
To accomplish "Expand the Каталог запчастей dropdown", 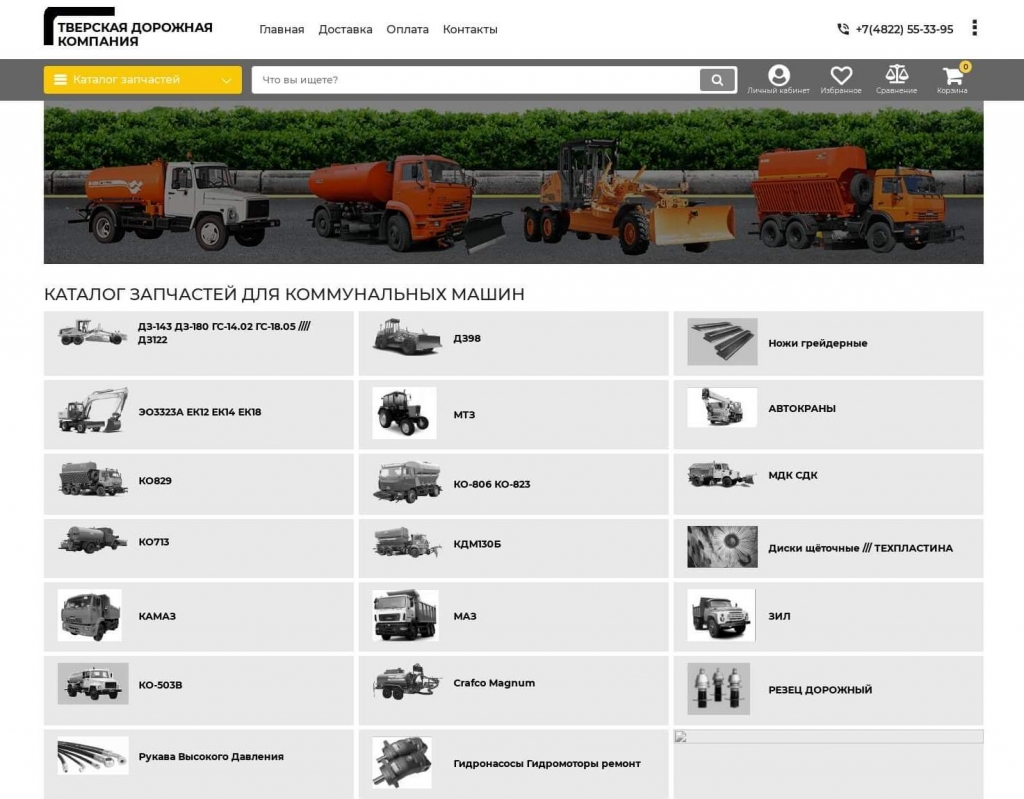I will (142, 80).
